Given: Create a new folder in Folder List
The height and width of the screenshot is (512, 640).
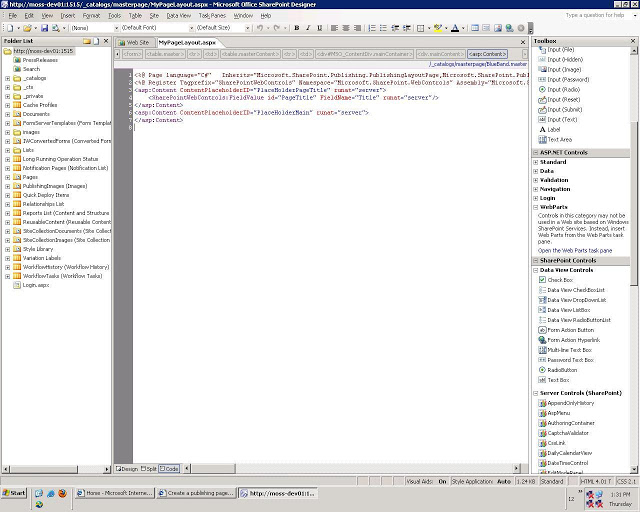Looking at the screenshot, I should click(87, 41).
